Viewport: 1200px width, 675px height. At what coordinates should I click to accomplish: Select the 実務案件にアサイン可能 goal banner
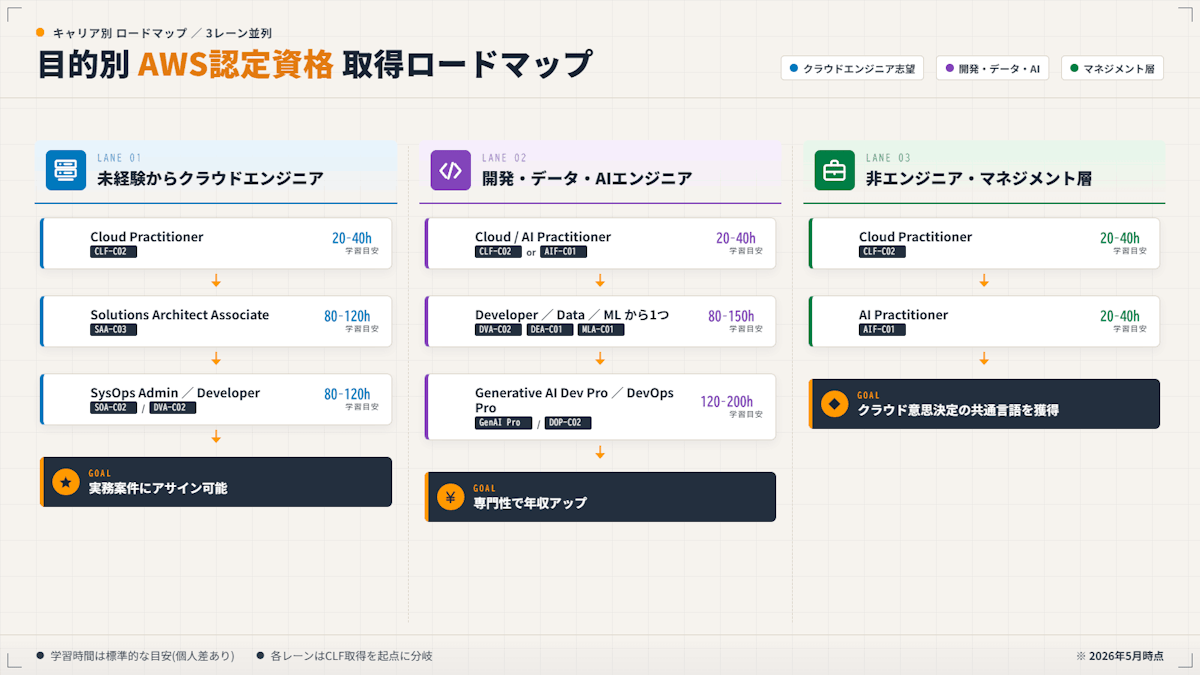click(x=216, y=482)
